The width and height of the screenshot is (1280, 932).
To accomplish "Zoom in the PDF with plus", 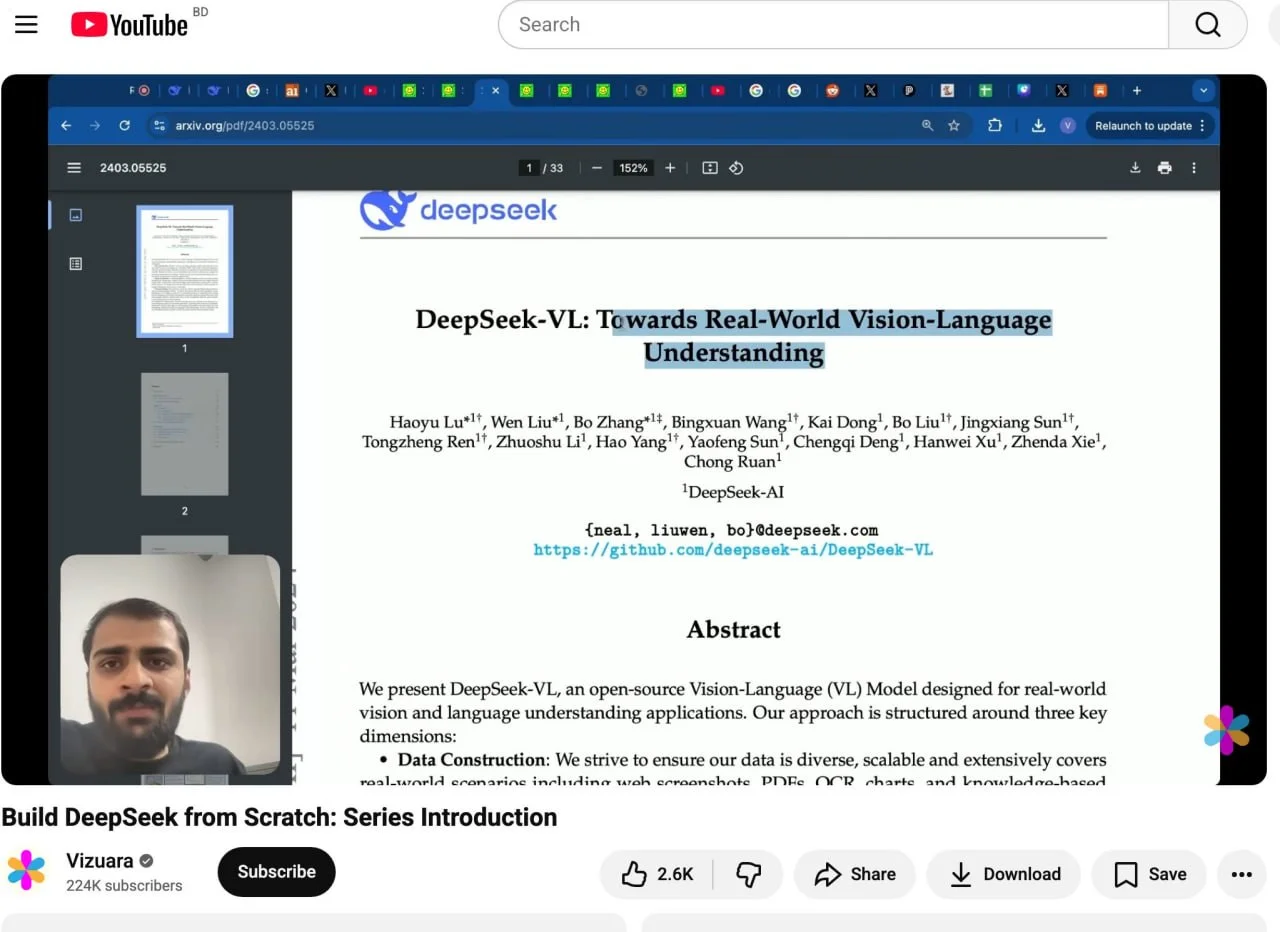I will tap(670, 168).
